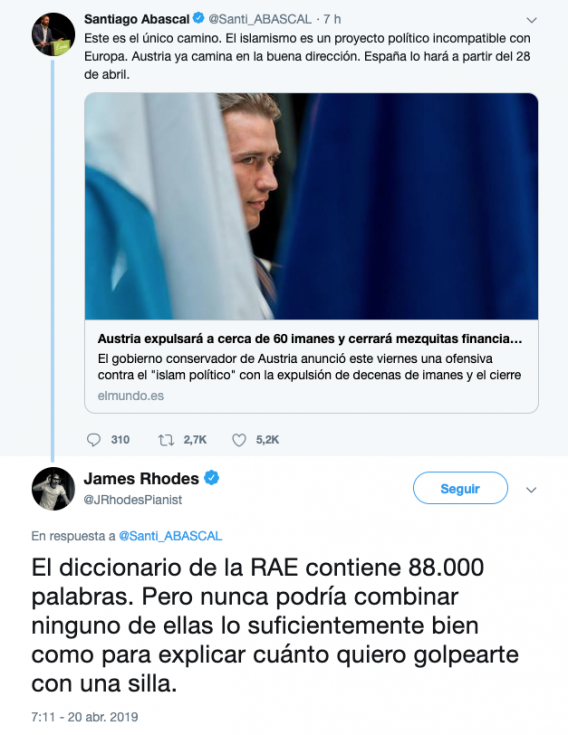Image resolution: width=568 pixels, height=735 pixels.
Task: Open the elmundo.es source link
Action: pyautogui.click(x=131, y=396)
